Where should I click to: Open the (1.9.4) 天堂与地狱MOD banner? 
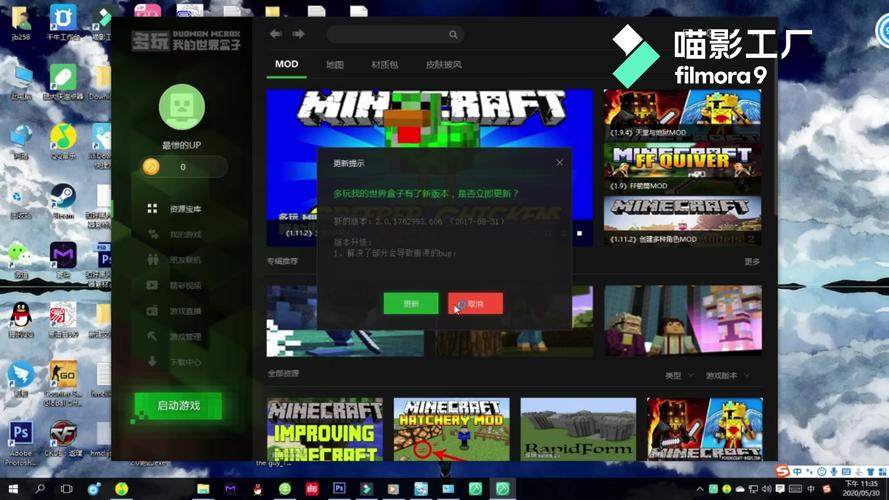(682, 114)
